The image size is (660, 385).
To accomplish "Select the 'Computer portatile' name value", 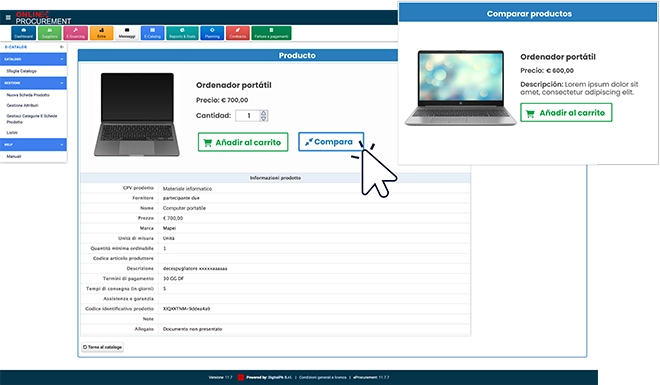I will pyautogui.click(x=184, y=208).
